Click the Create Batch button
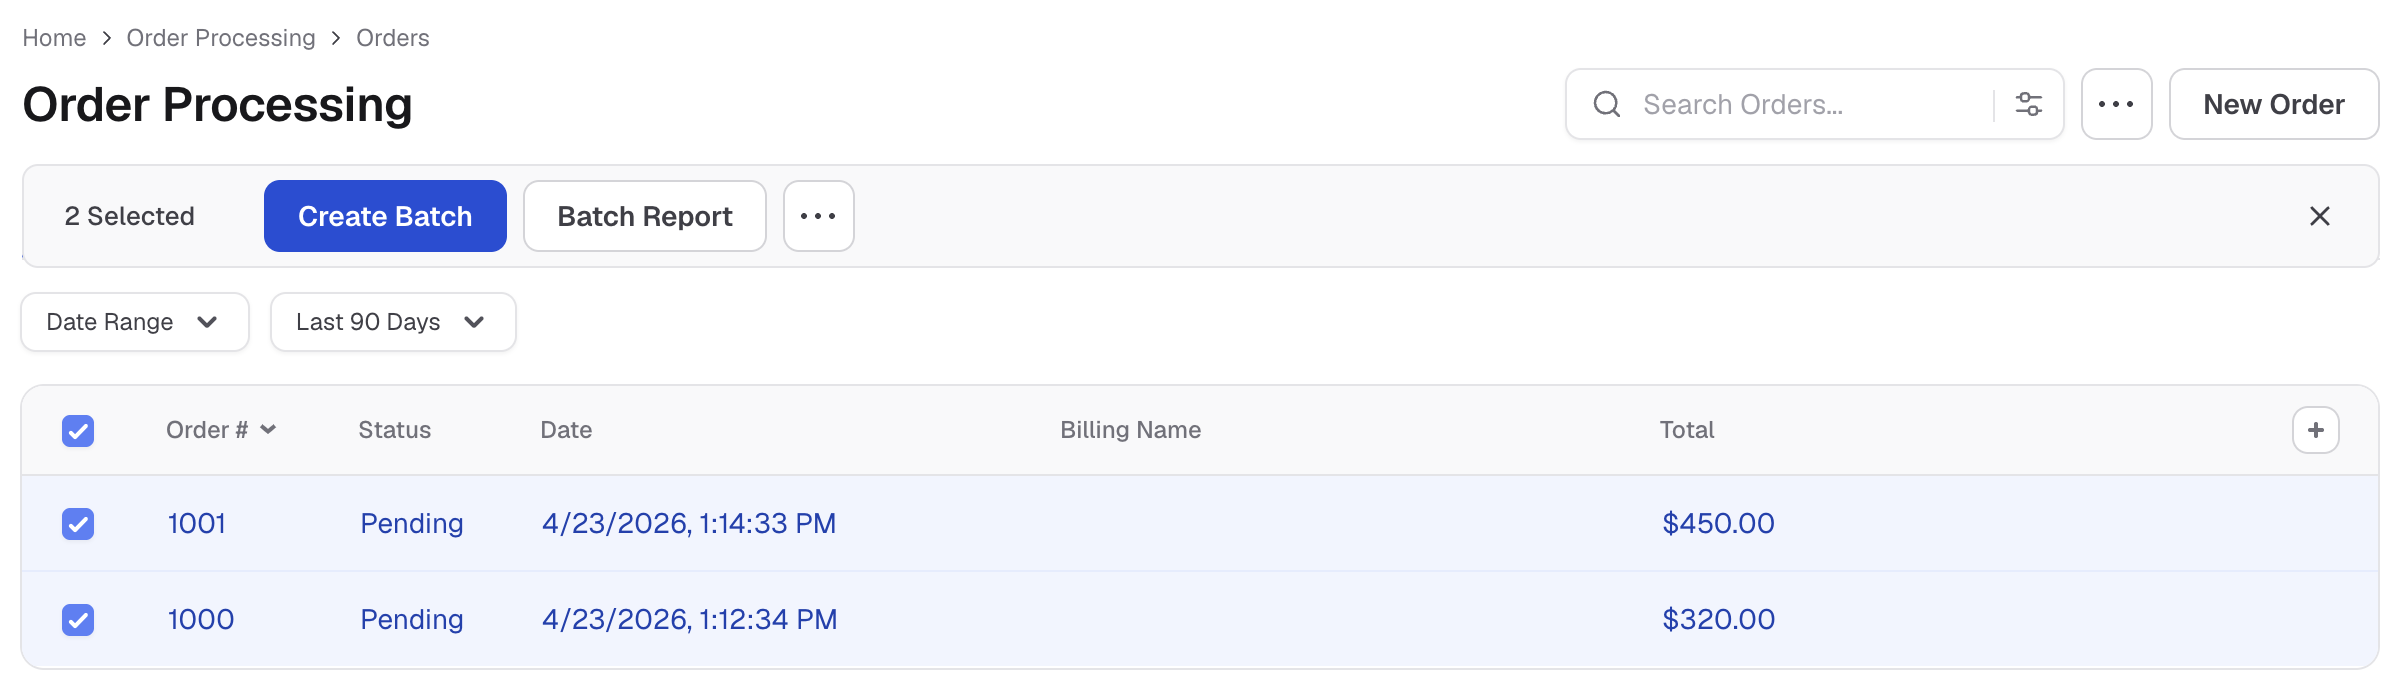 pyautogui.click(x=385, y=216)
